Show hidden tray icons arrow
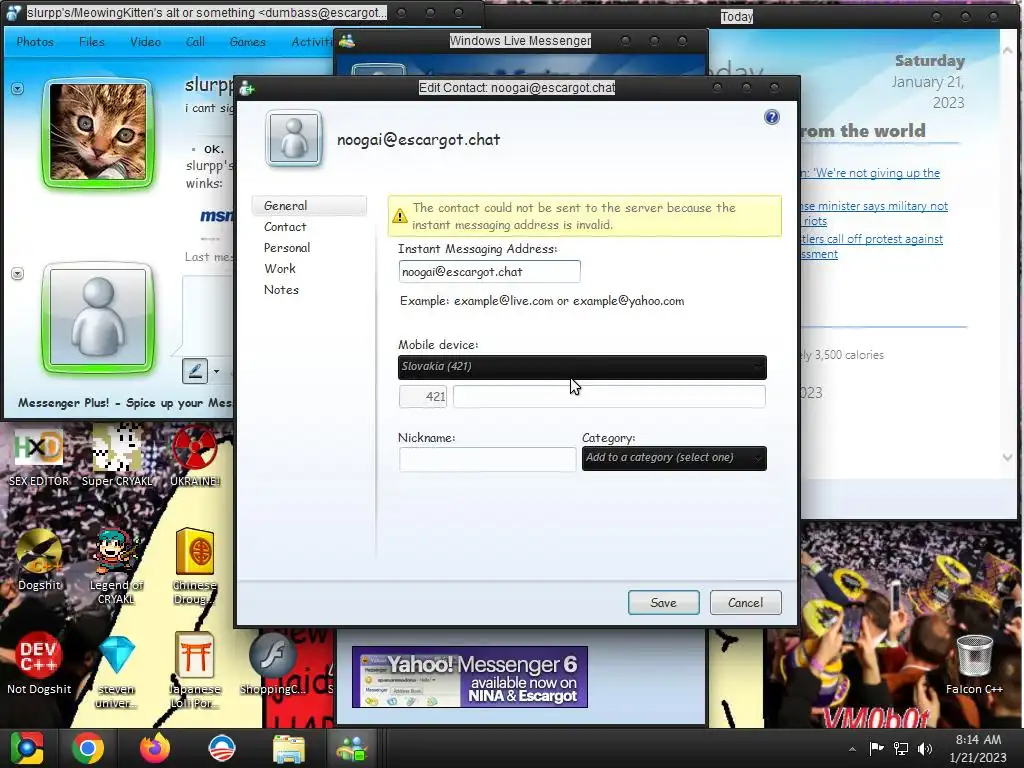This screenshot has height=768, width=1024. click(852, 749)
